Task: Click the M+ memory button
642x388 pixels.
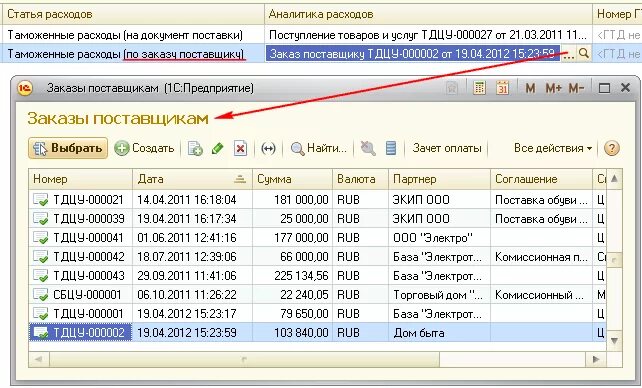Action: point(553,88)
